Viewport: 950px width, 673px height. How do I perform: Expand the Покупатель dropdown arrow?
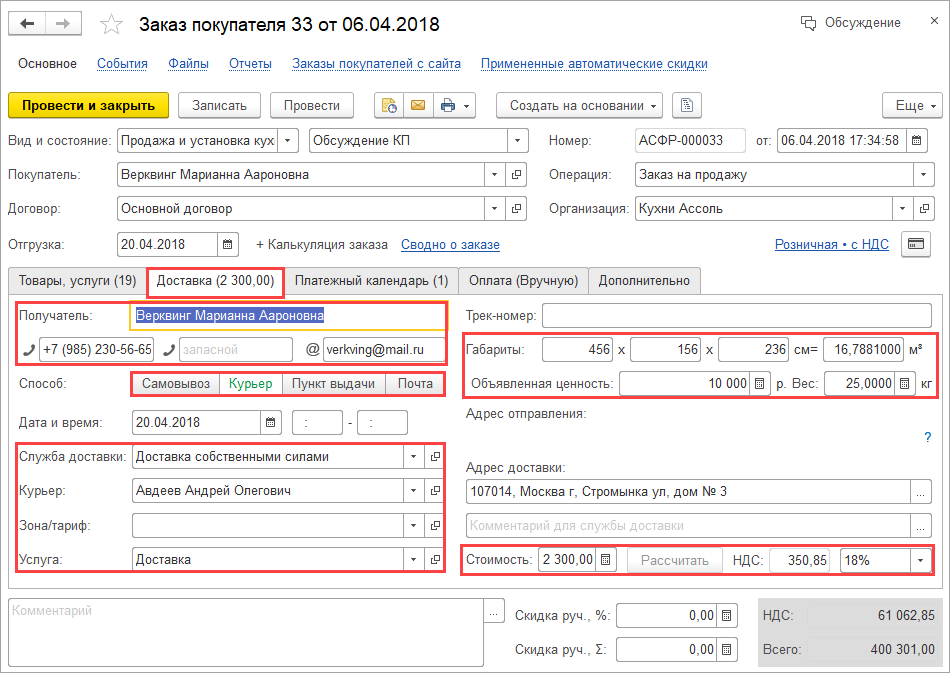(494, 174)
